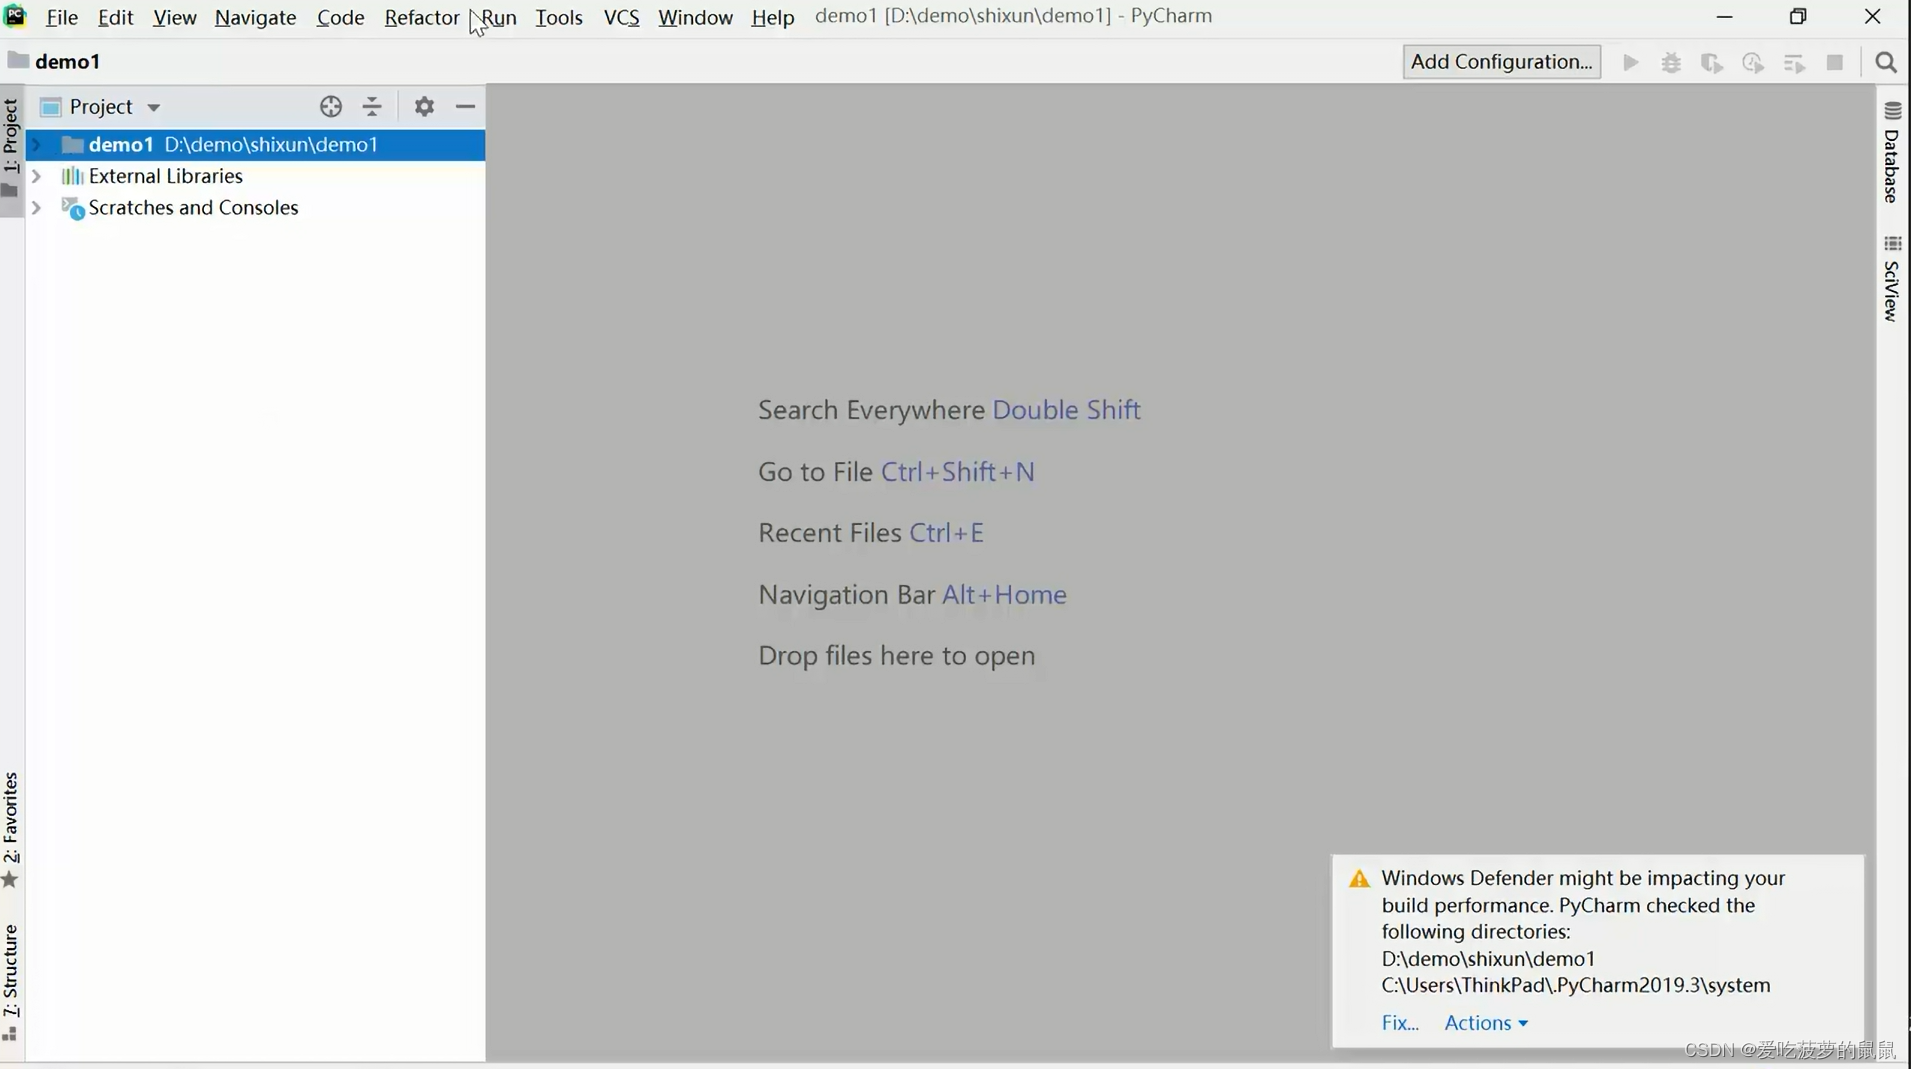
Task: Select Scratches and Consoles tree row
Action: 255,208
